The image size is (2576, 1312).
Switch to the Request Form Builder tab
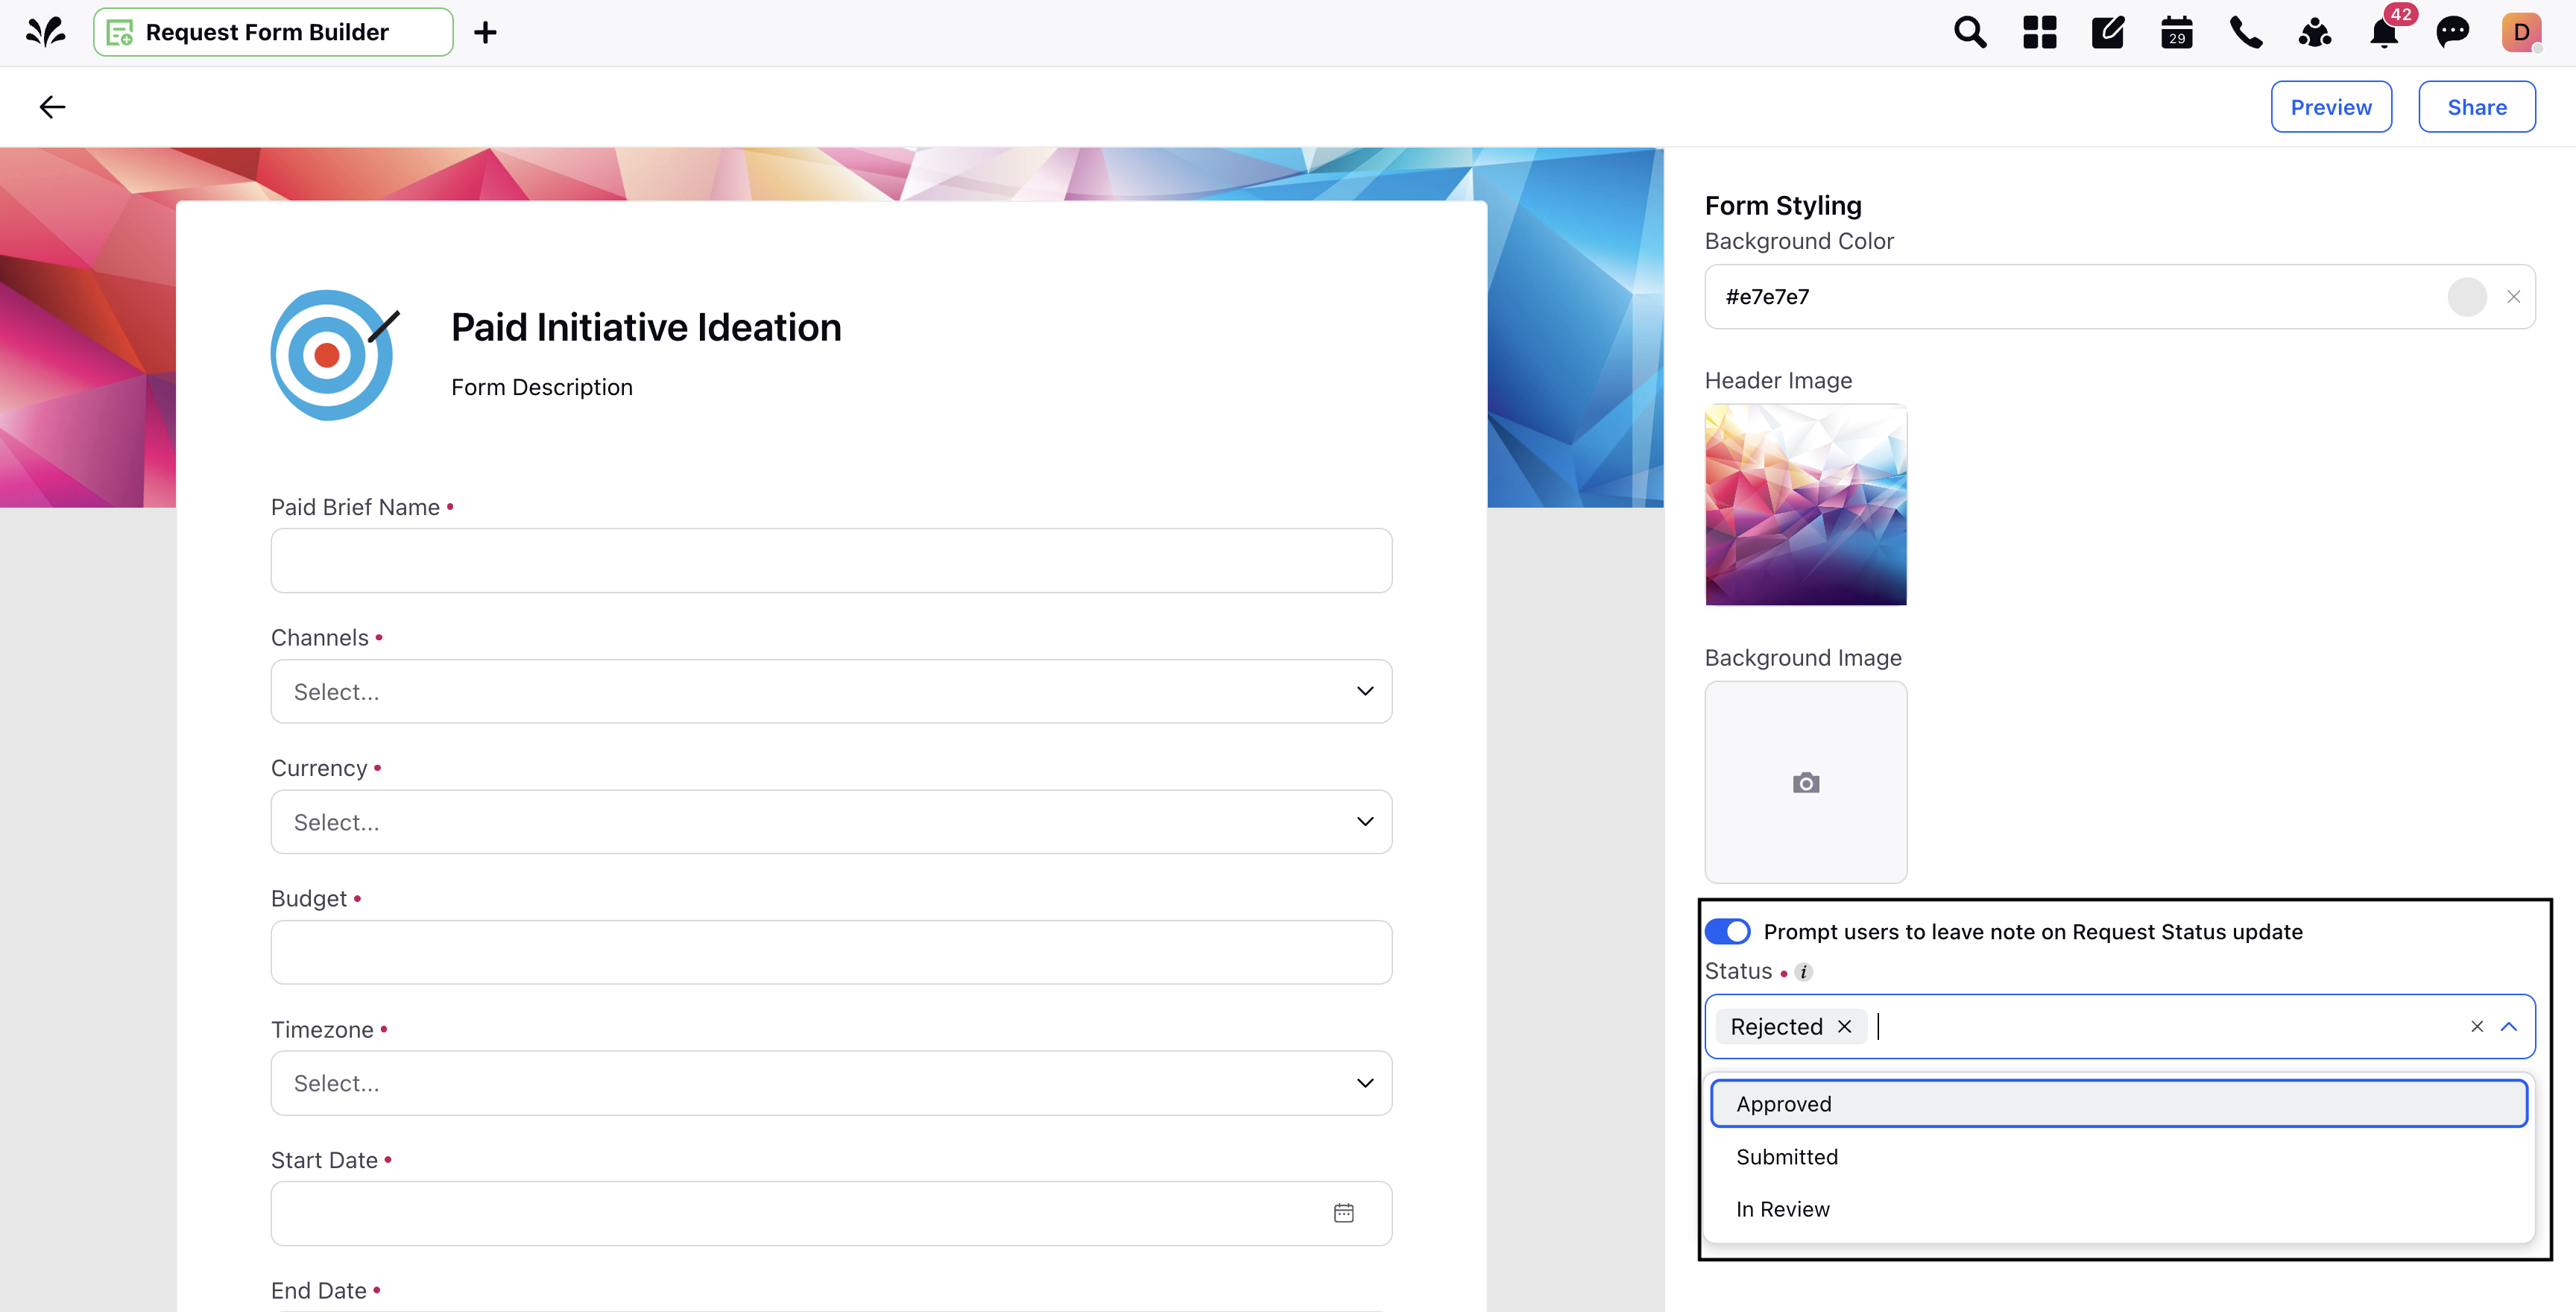[273, 32]
